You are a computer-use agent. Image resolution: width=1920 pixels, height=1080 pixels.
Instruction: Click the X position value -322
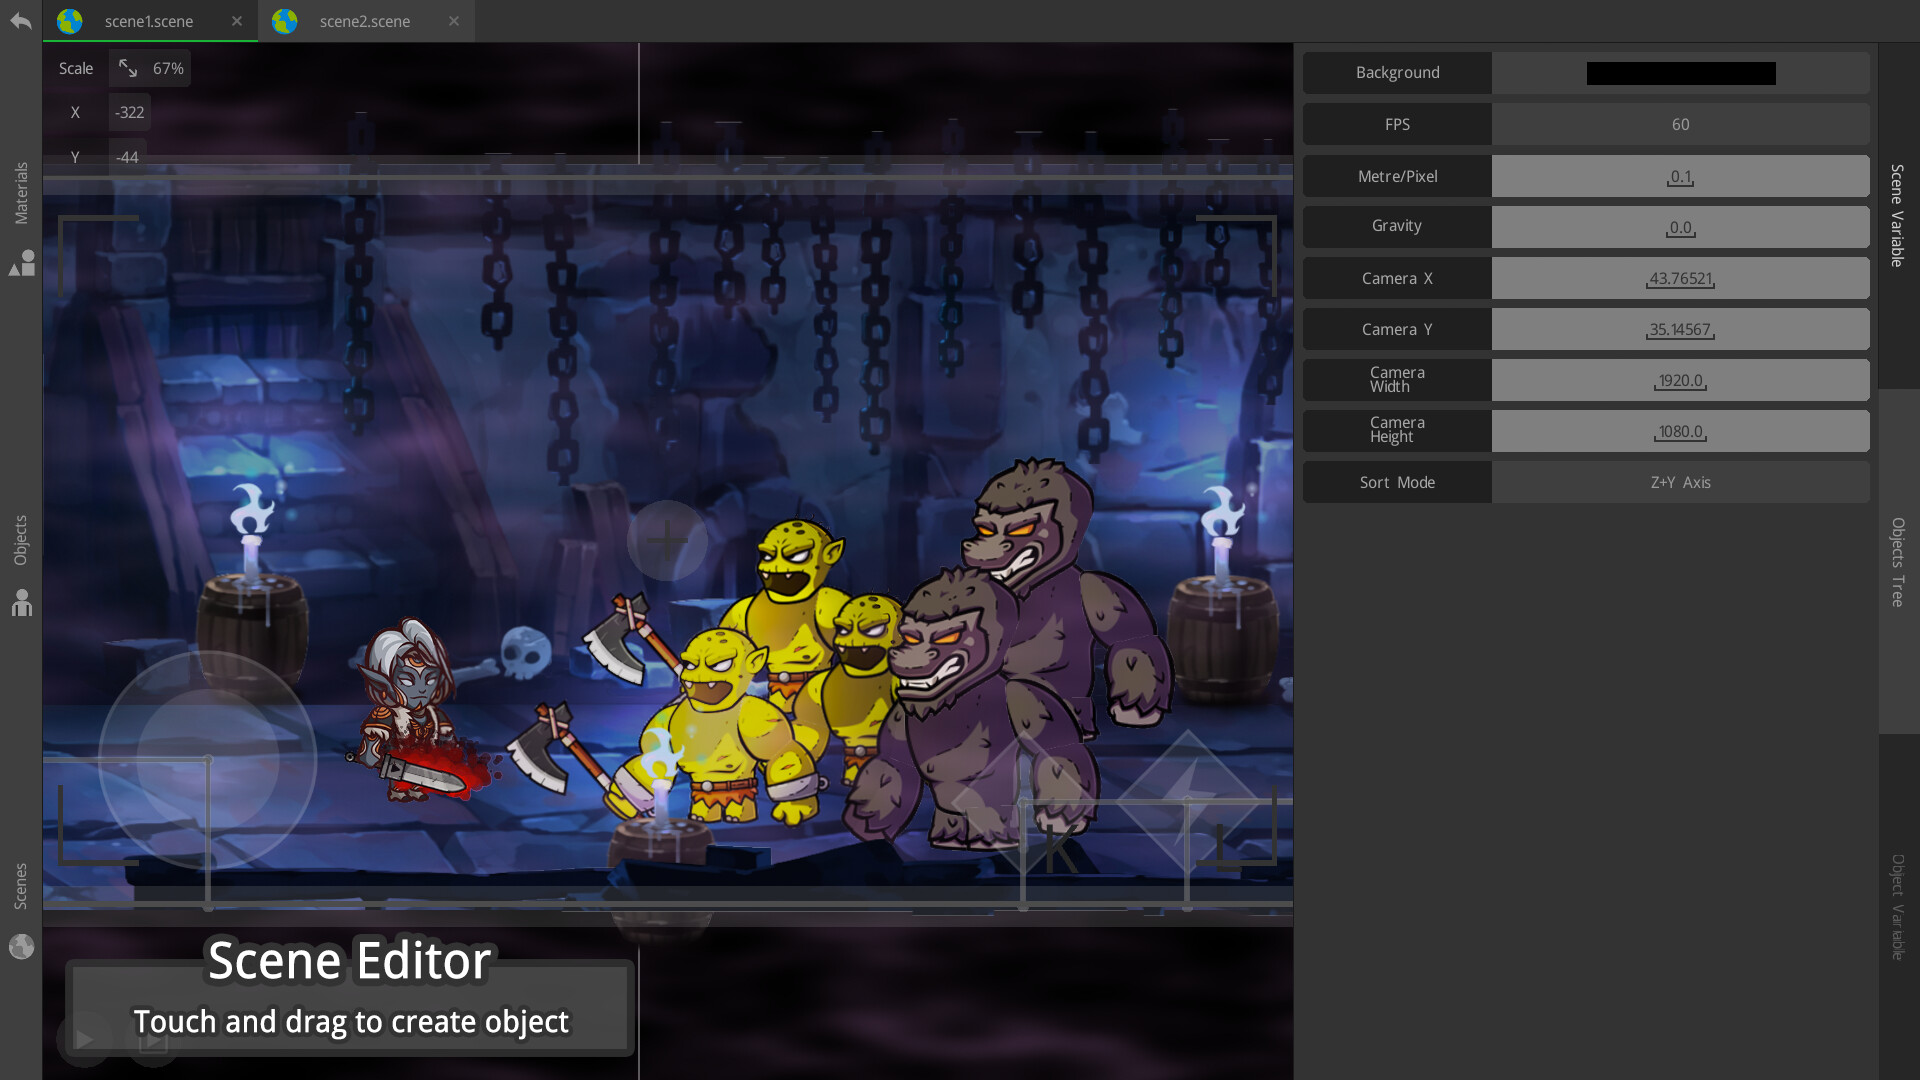pyautogui.click(x=129, y=112)
